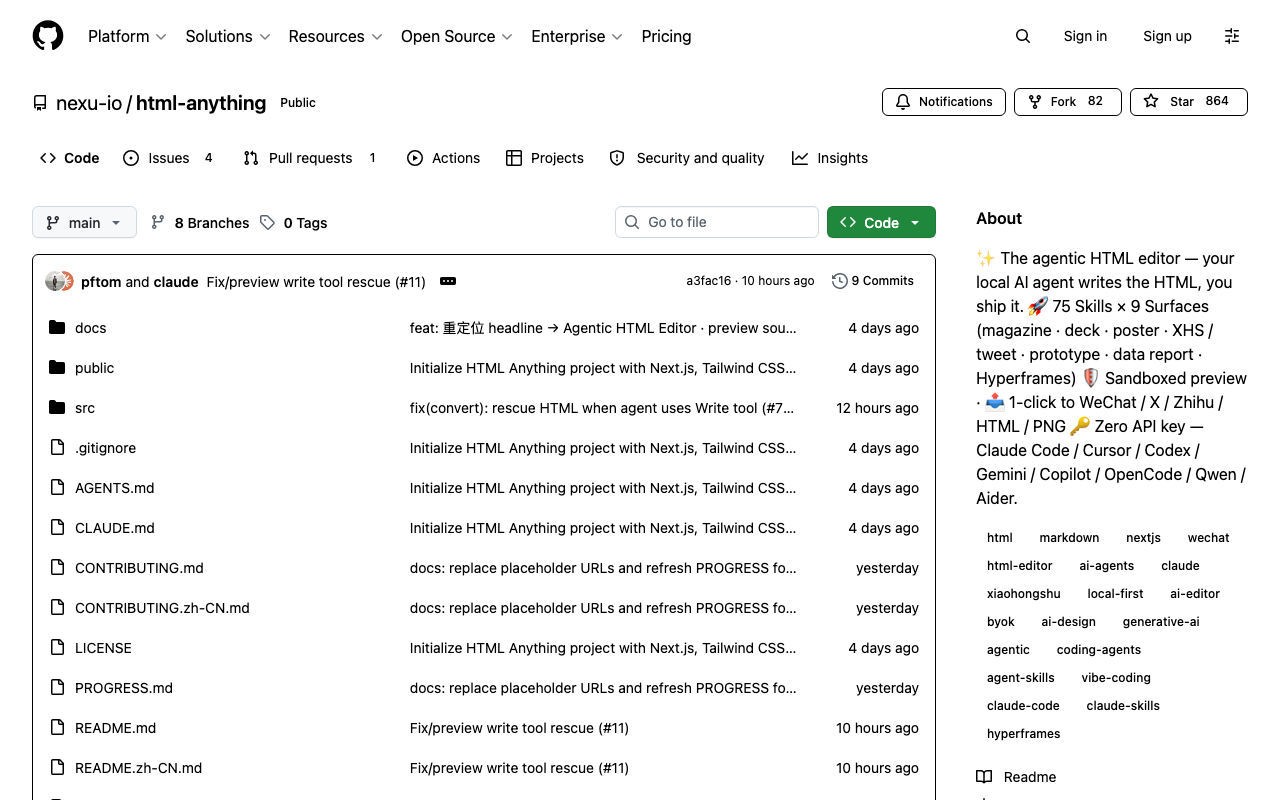Click the hyperframes topic tag

pos(1023,734)
